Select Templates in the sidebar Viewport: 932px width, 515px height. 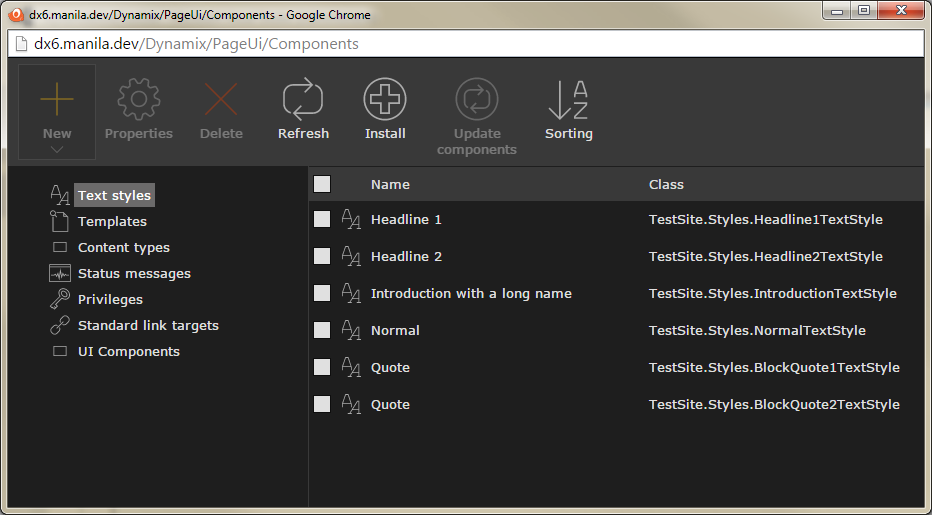pos(112,221)
